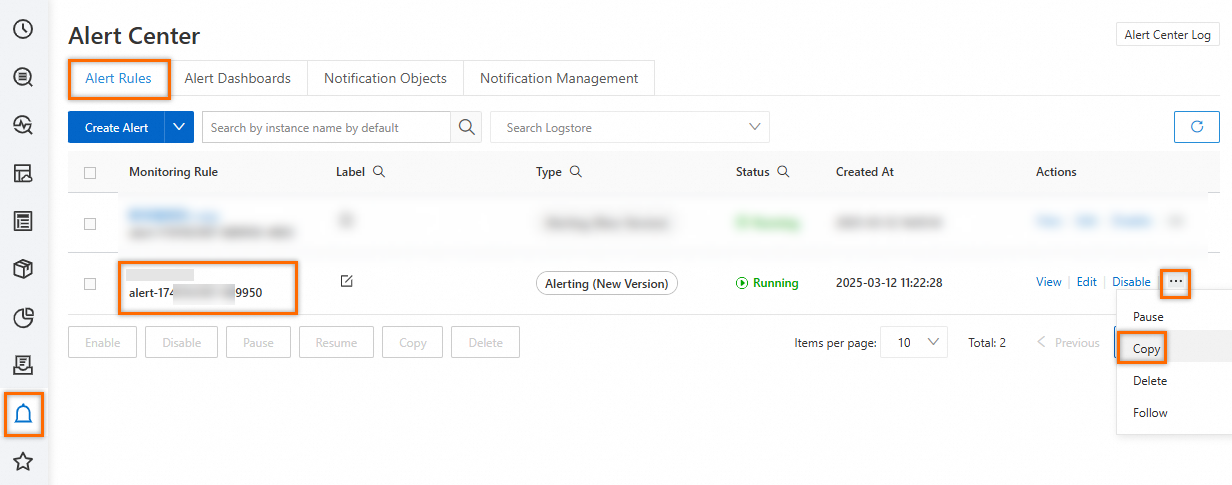Open the three-dots more actions menu
Screen dimensions: 1232x485
click(x=1176, y=282)
